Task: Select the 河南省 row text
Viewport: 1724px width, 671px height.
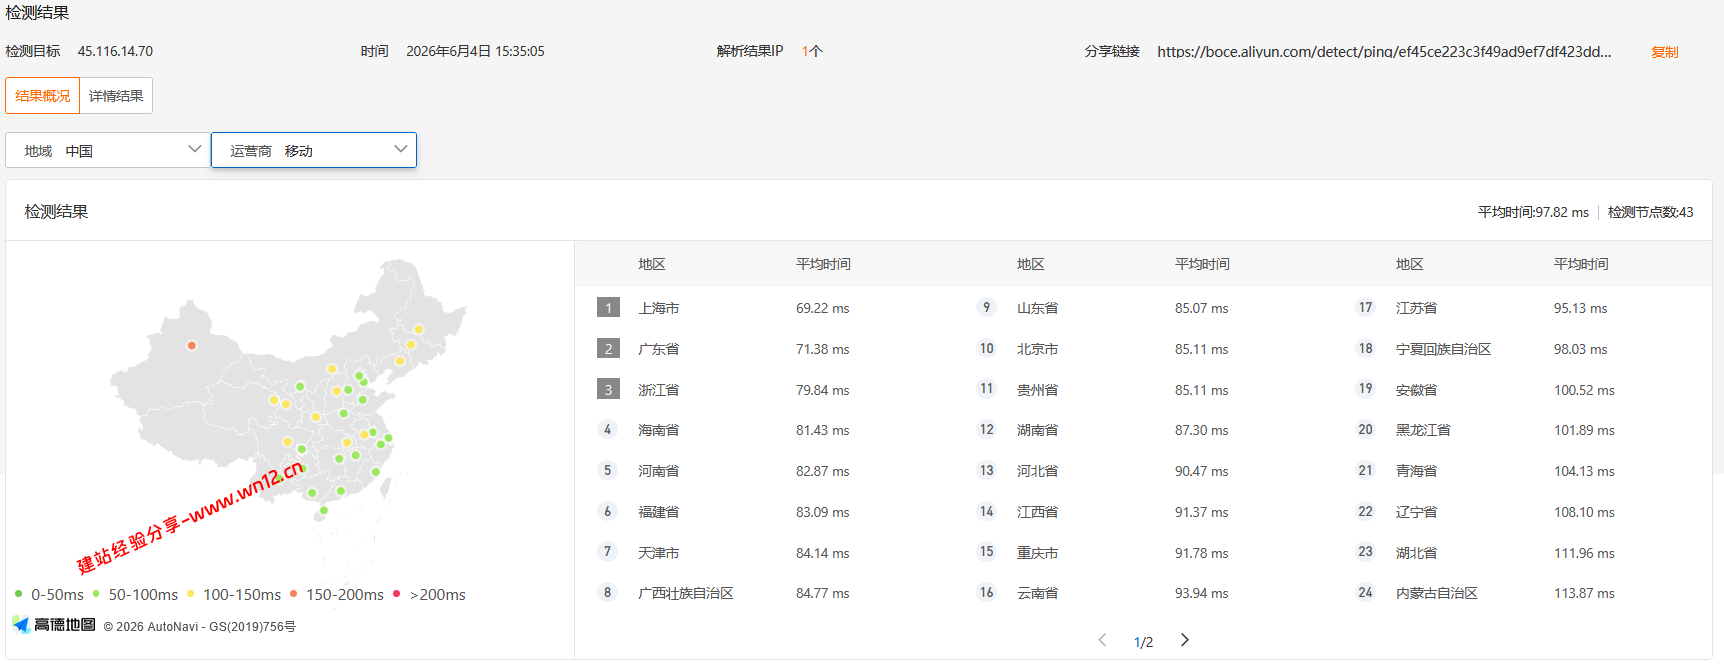Action: pos(659,471)
